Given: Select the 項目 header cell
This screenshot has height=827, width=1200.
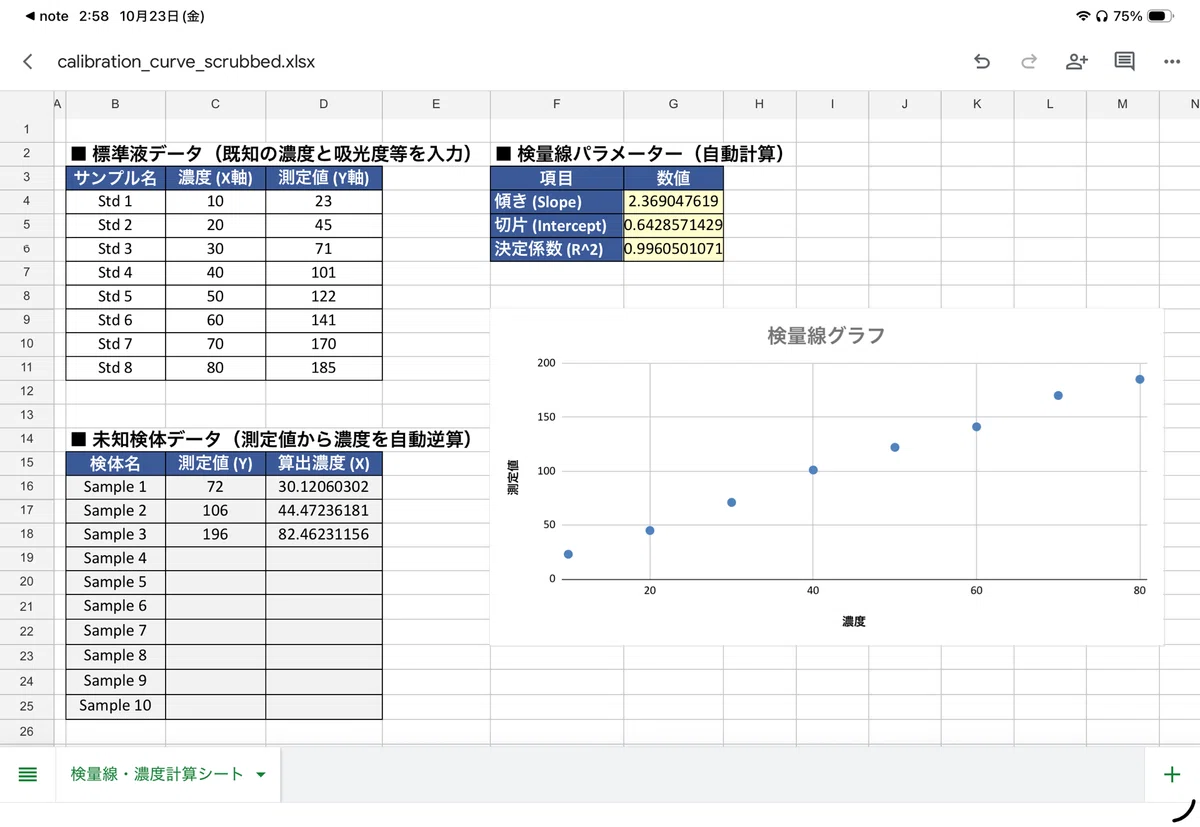Looking at the screenshot, I should click(x=556, y=178).
